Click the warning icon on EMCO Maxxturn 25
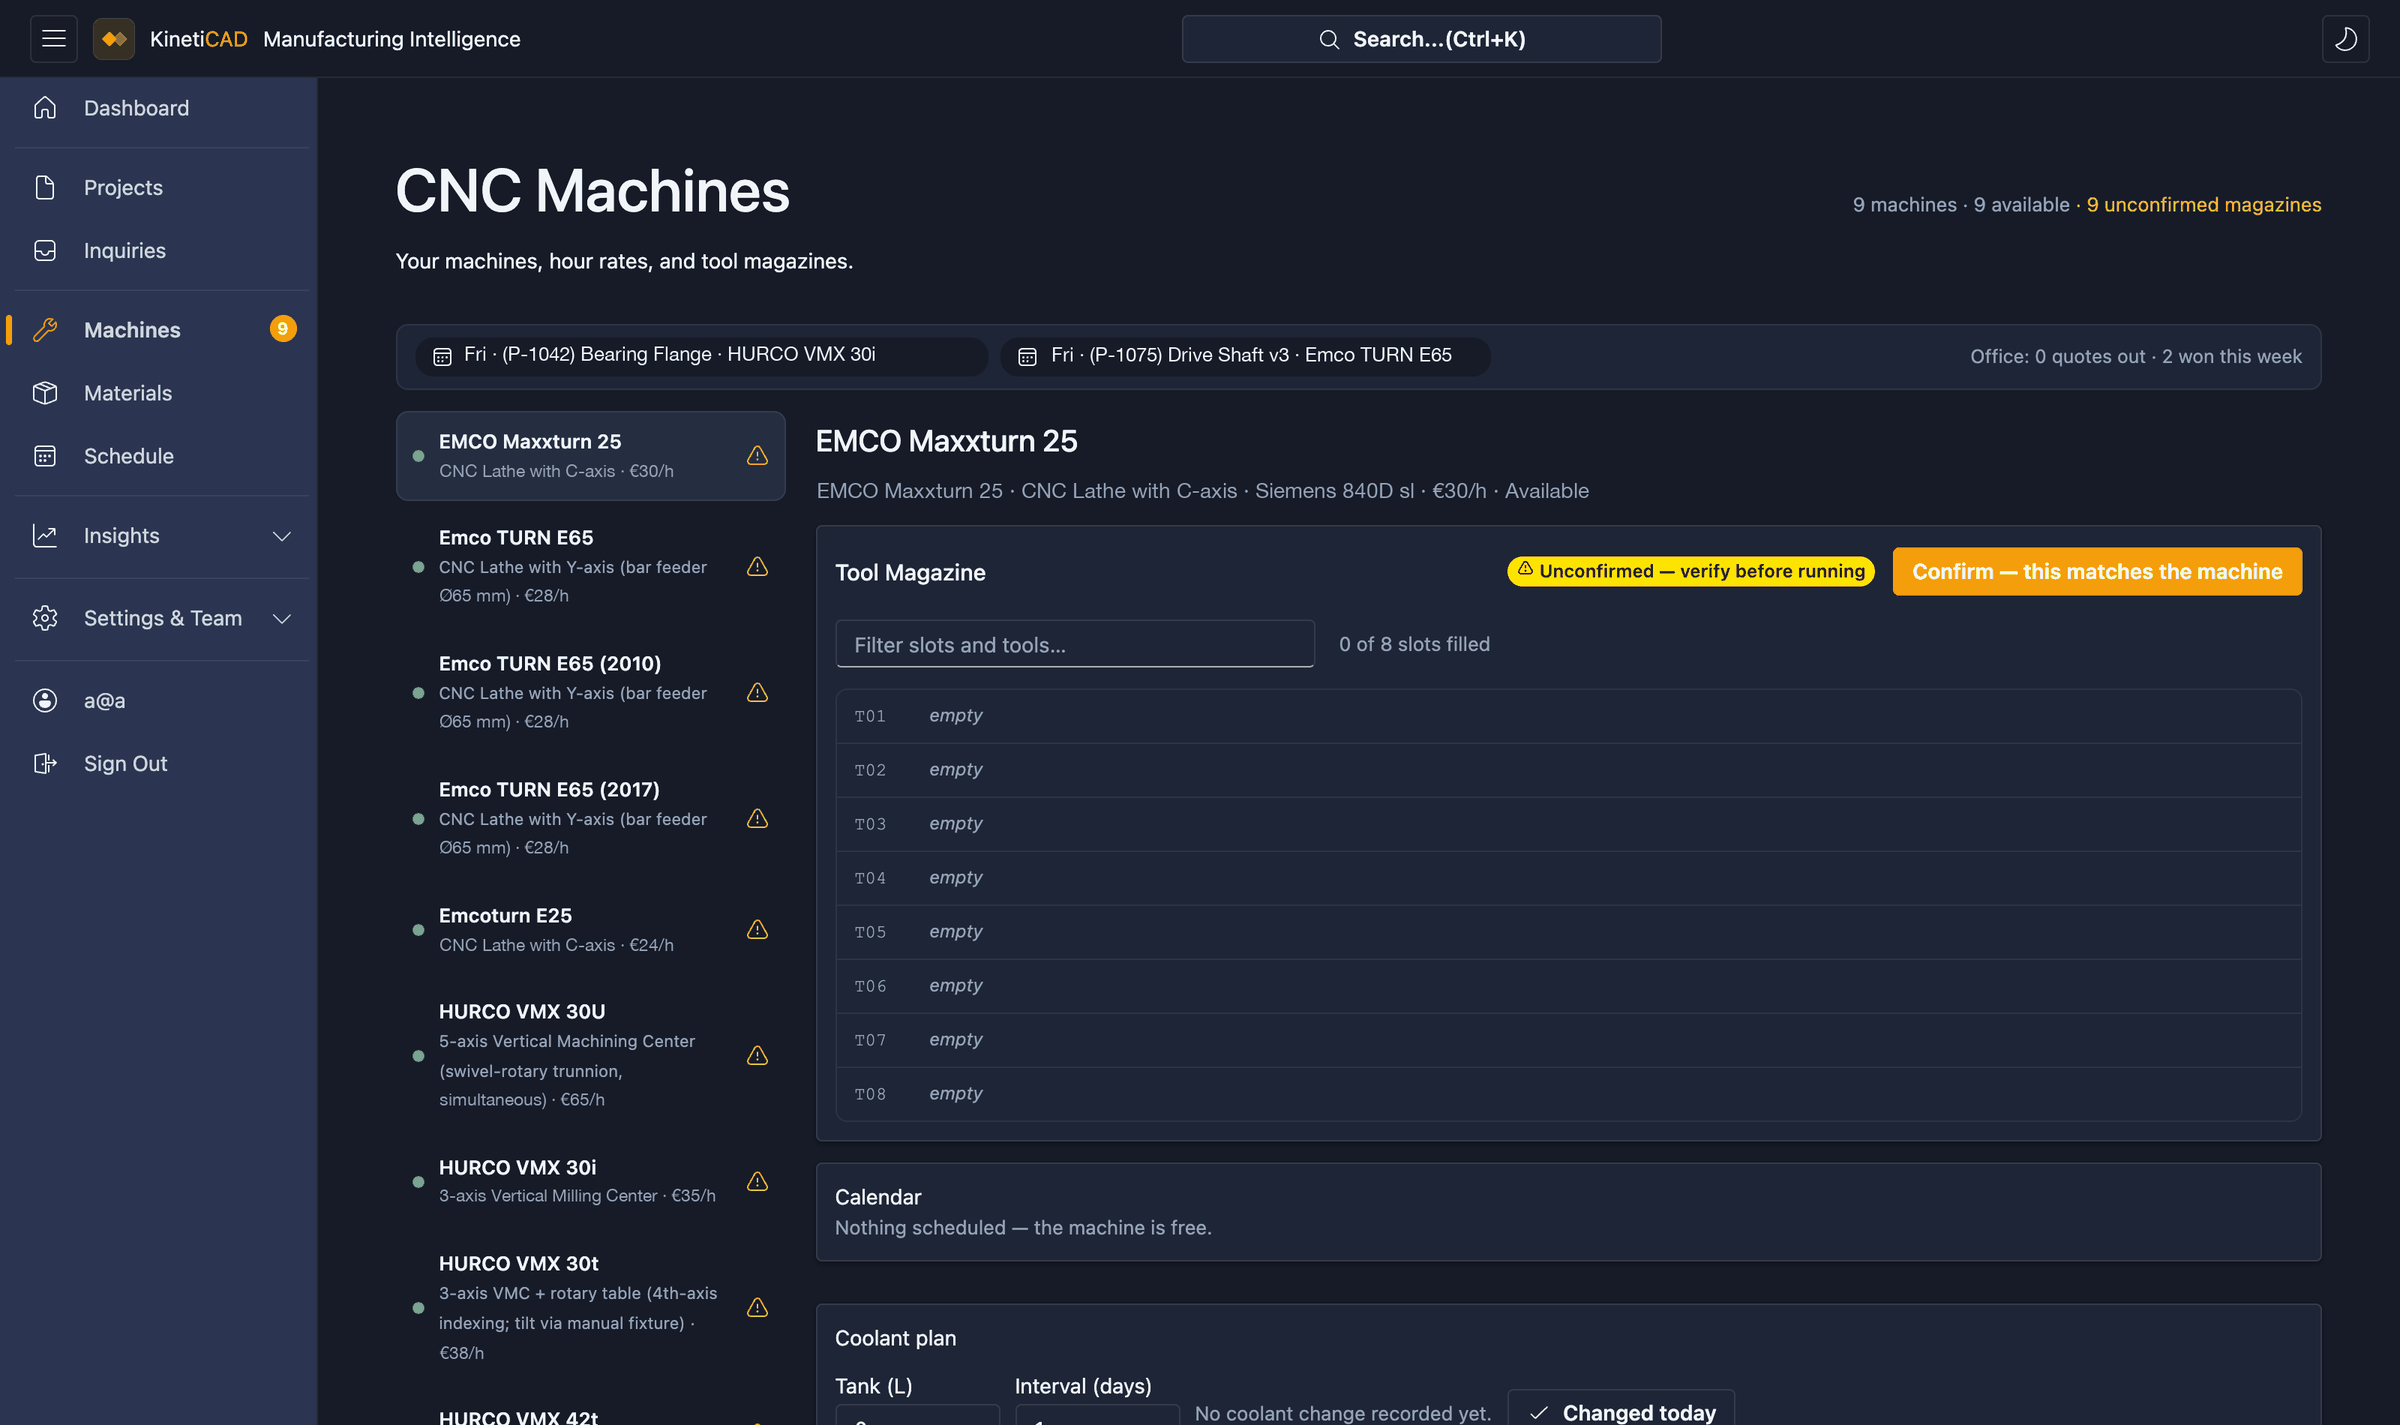This screenshot has width=2400, height=1425. pos(758,456)
